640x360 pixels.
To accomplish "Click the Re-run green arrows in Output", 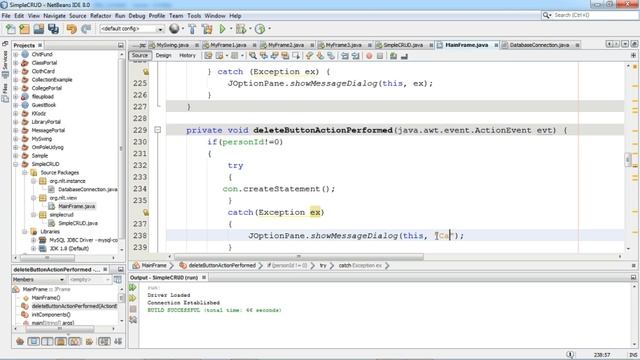I will (133, 288).
